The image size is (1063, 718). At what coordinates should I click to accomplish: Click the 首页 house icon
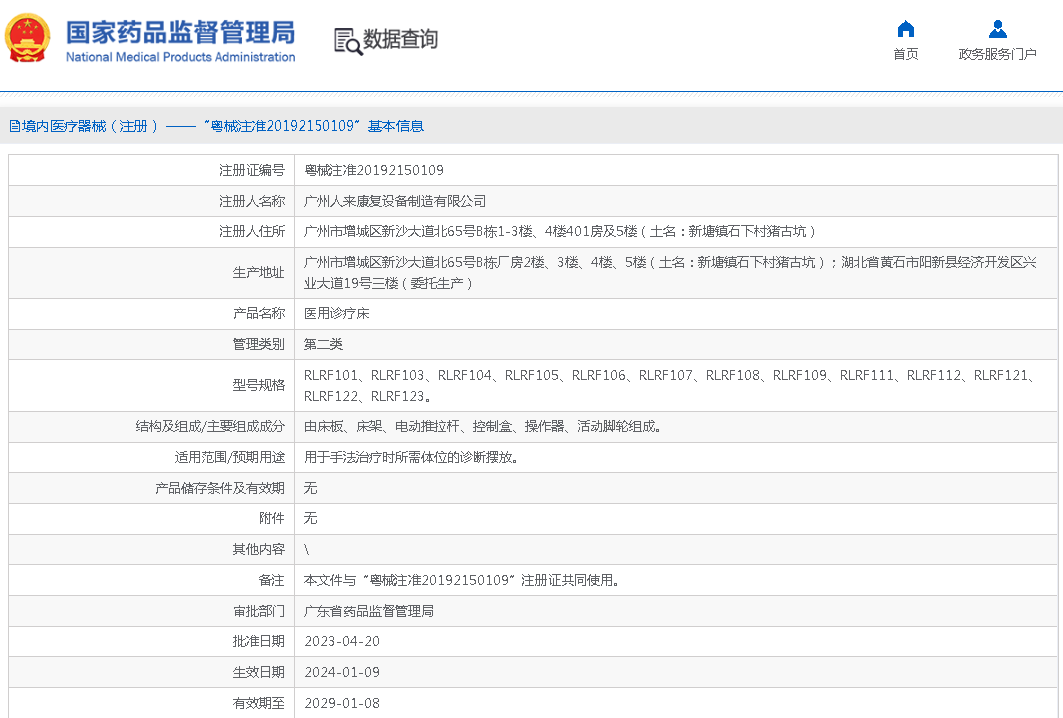point(905,28)
